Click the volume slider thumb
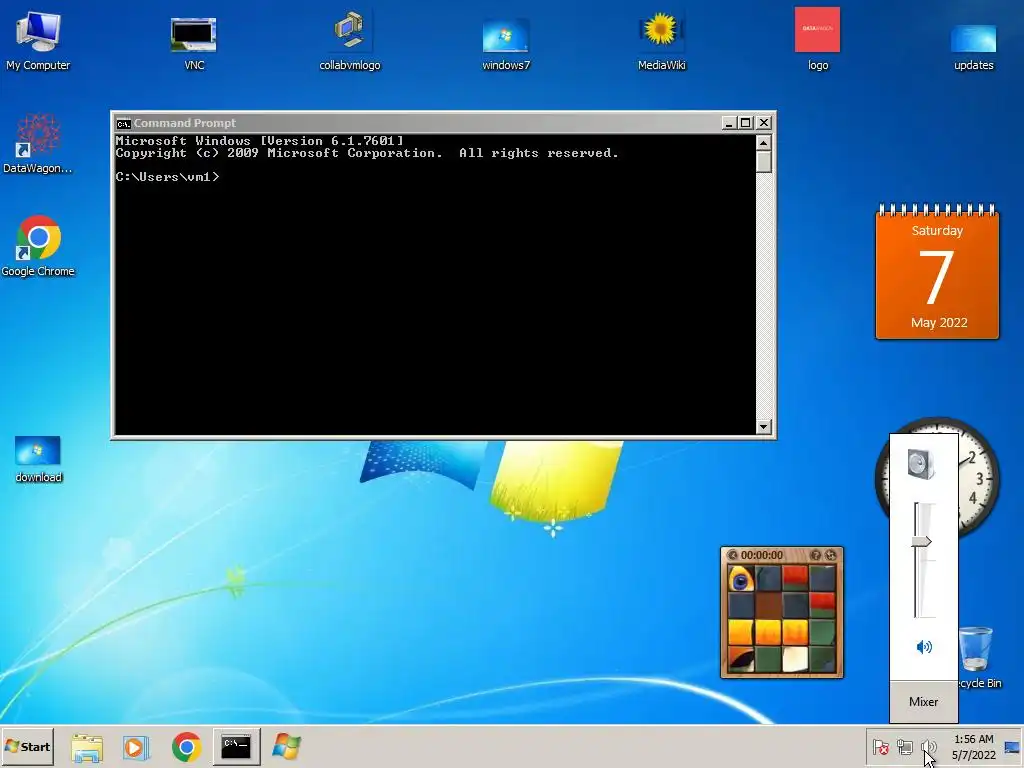 pyautogui.click(x=921, y=541)
